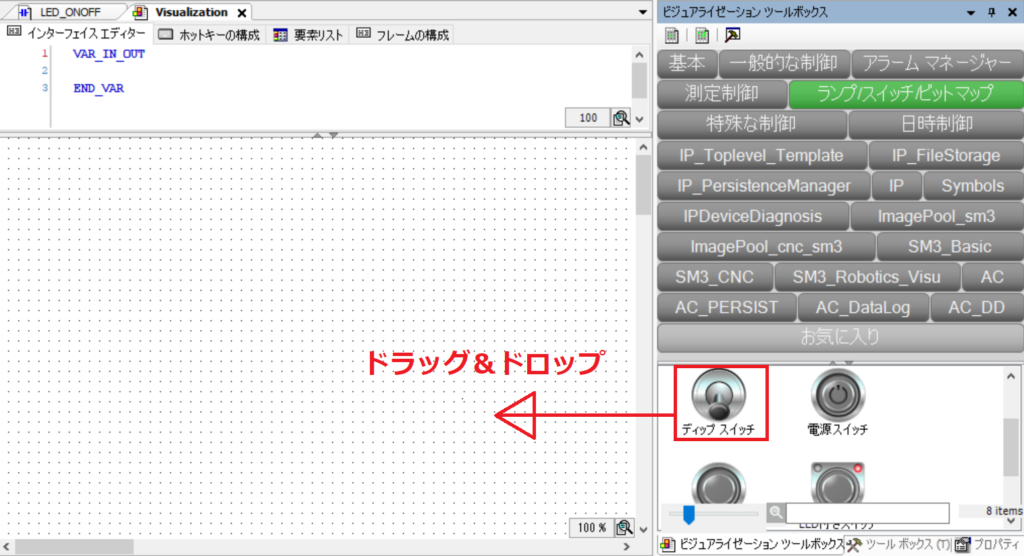Click the magnifier icon beside the 100 % zoom
Viewport: 1024px width, 556px height.
624,527
